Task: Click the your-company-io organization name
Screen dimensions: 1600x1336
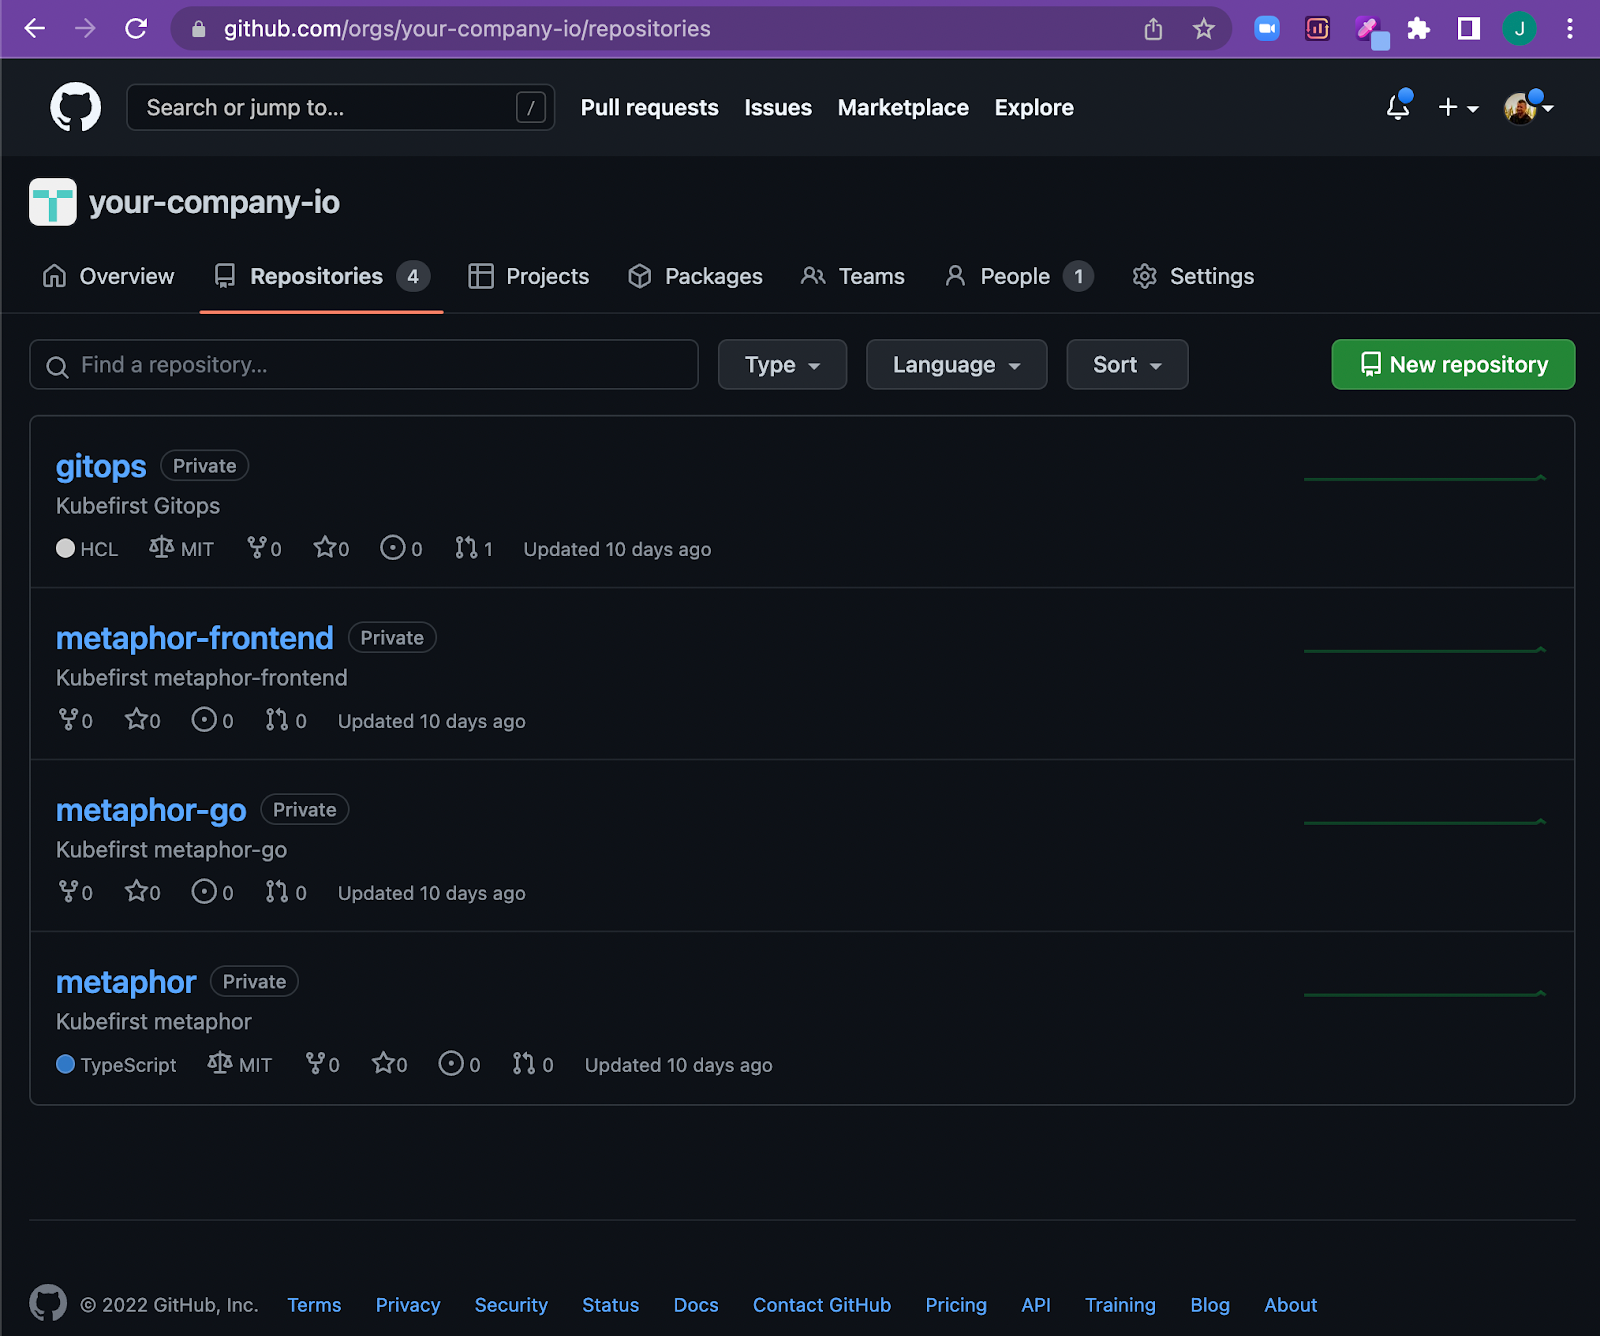Action: point(215,202)
